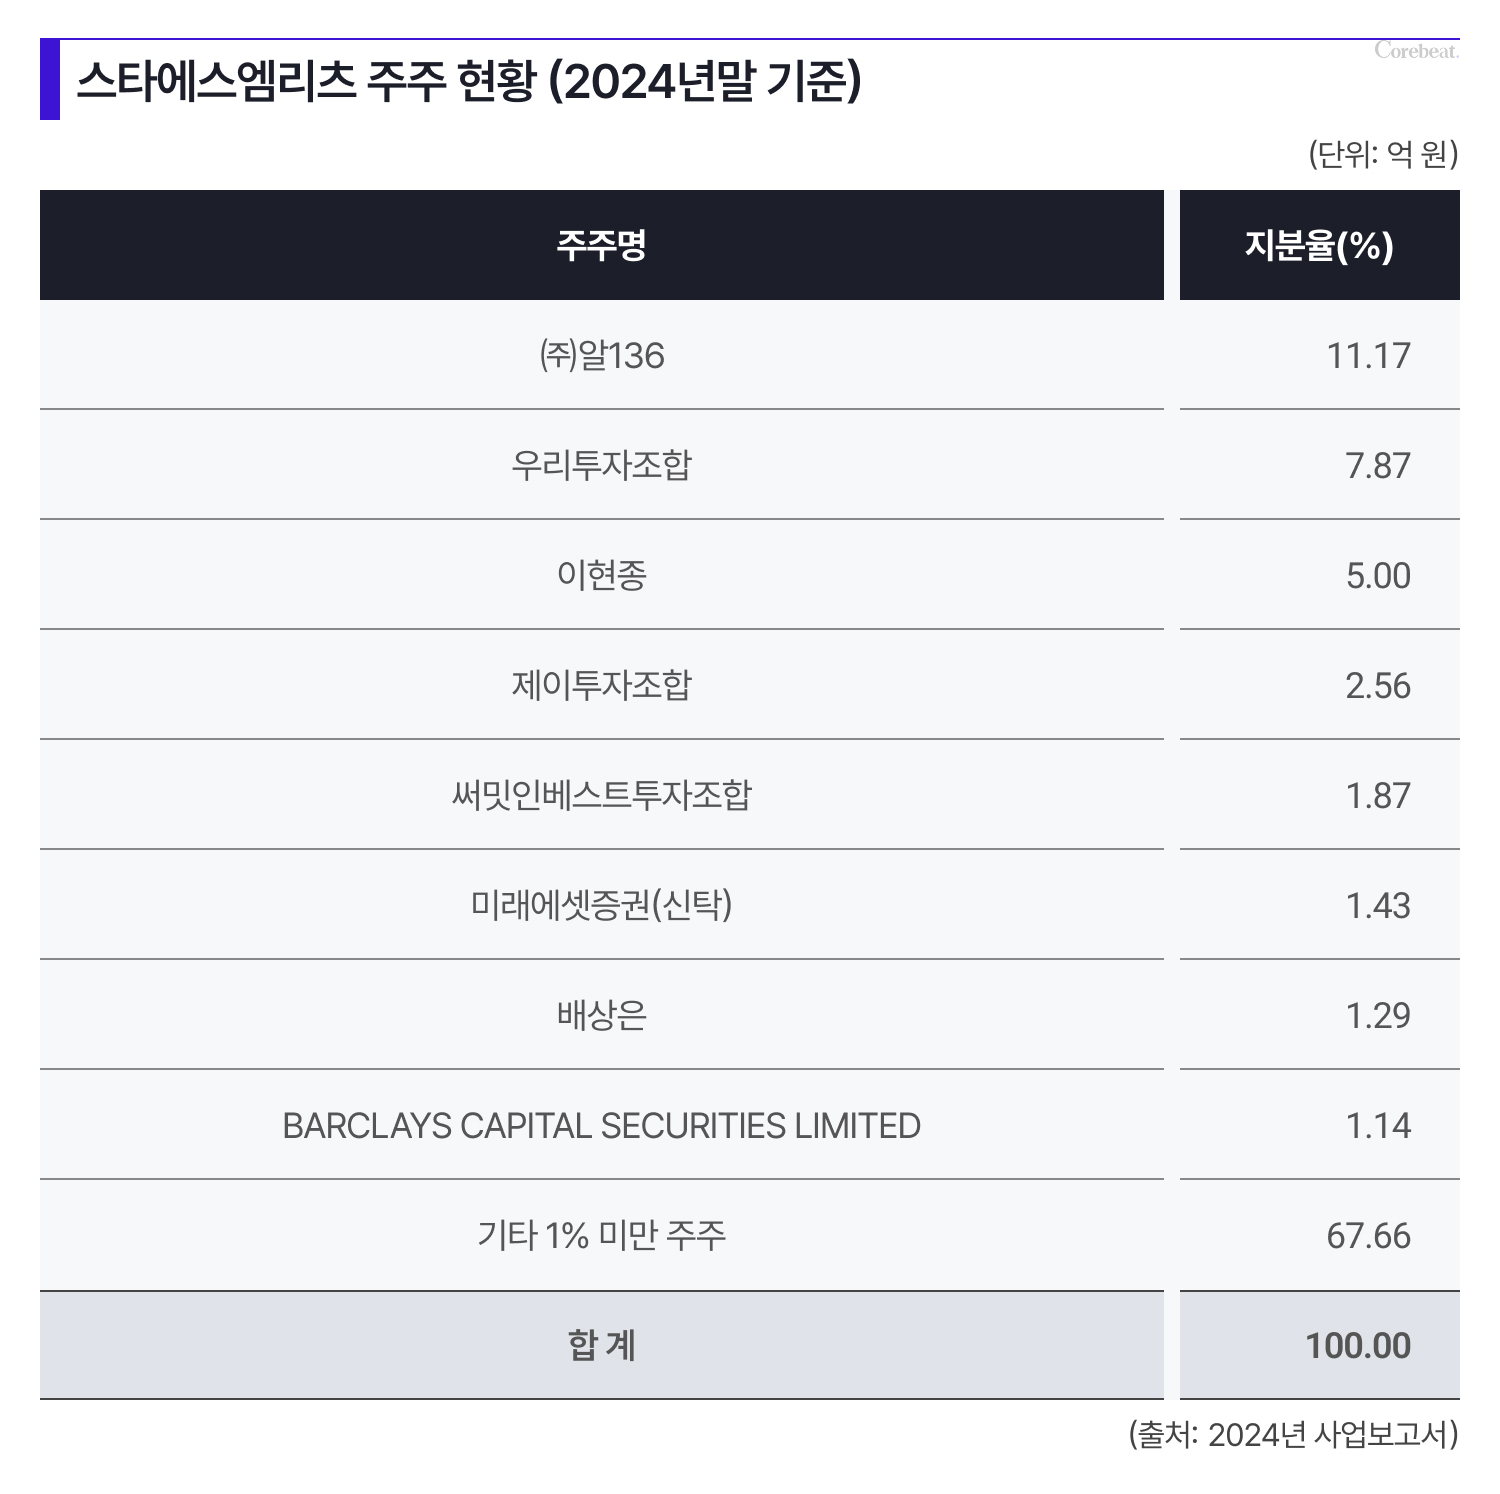Click the unit label 단위: 억 원
This screenshot has width=1500, height=1494.
pyautogui.click(x=1384, y=154)
